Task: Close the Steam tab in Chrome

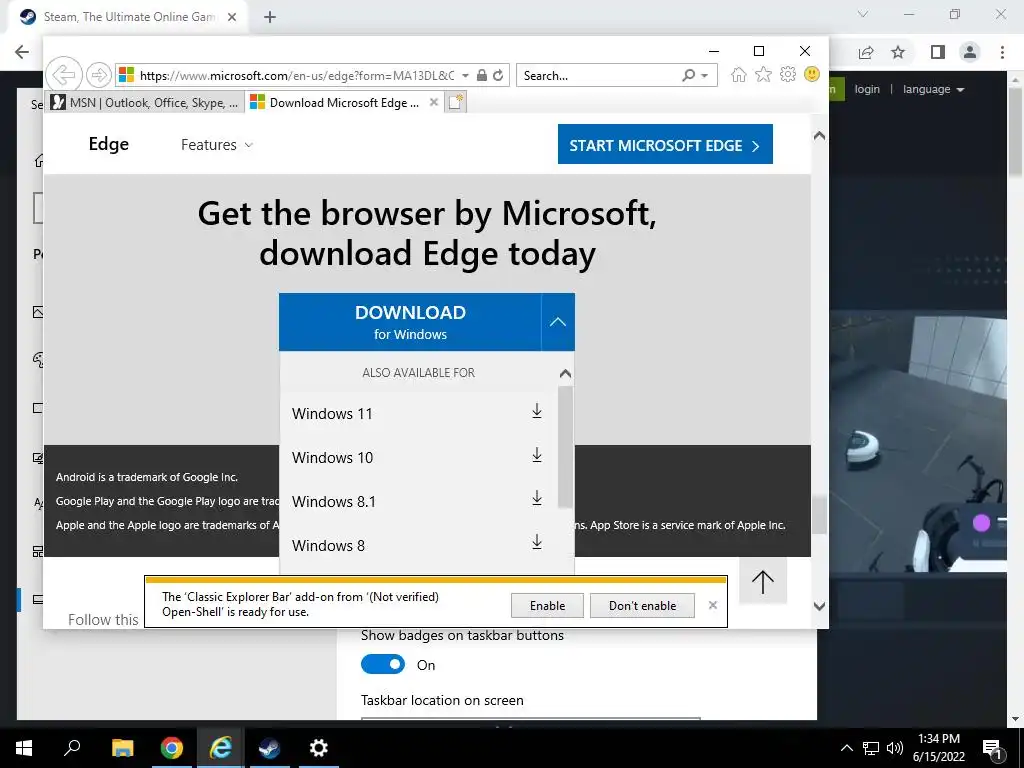Action: (232, 17)
